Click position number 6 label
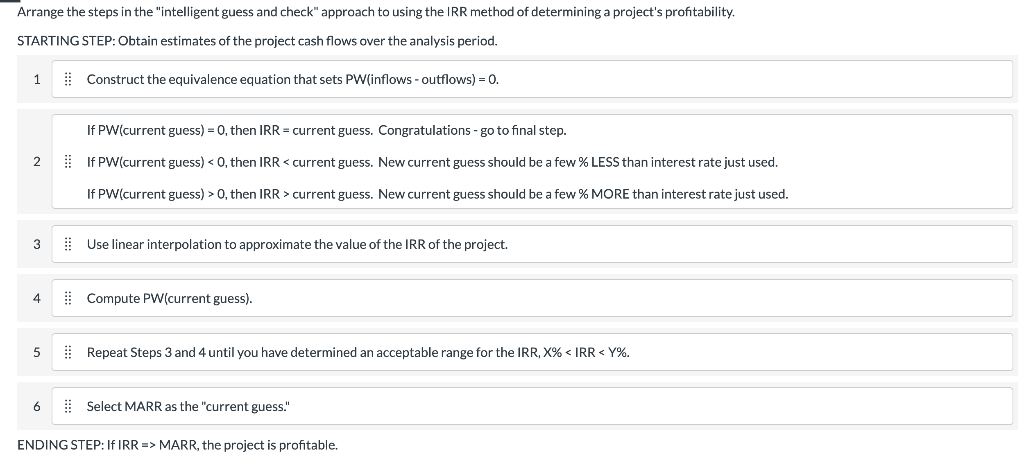Screen dimensions: 1024x461 click(37, 407)
